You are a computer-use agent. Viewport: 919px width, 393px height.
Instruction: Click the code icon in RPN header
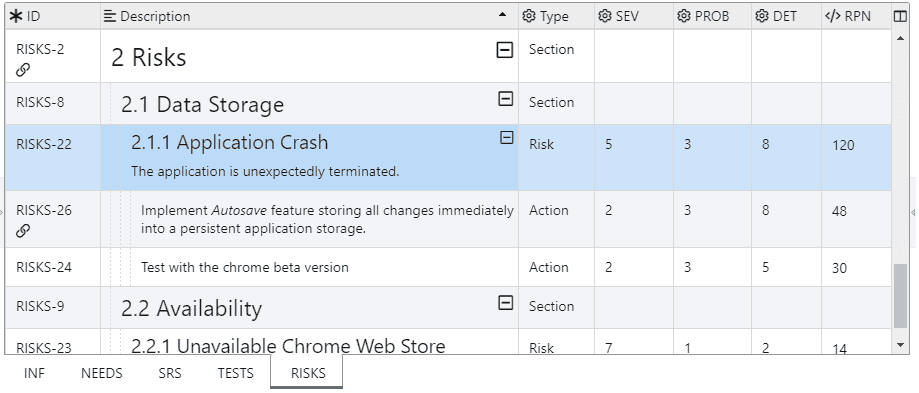pos(832,16)
